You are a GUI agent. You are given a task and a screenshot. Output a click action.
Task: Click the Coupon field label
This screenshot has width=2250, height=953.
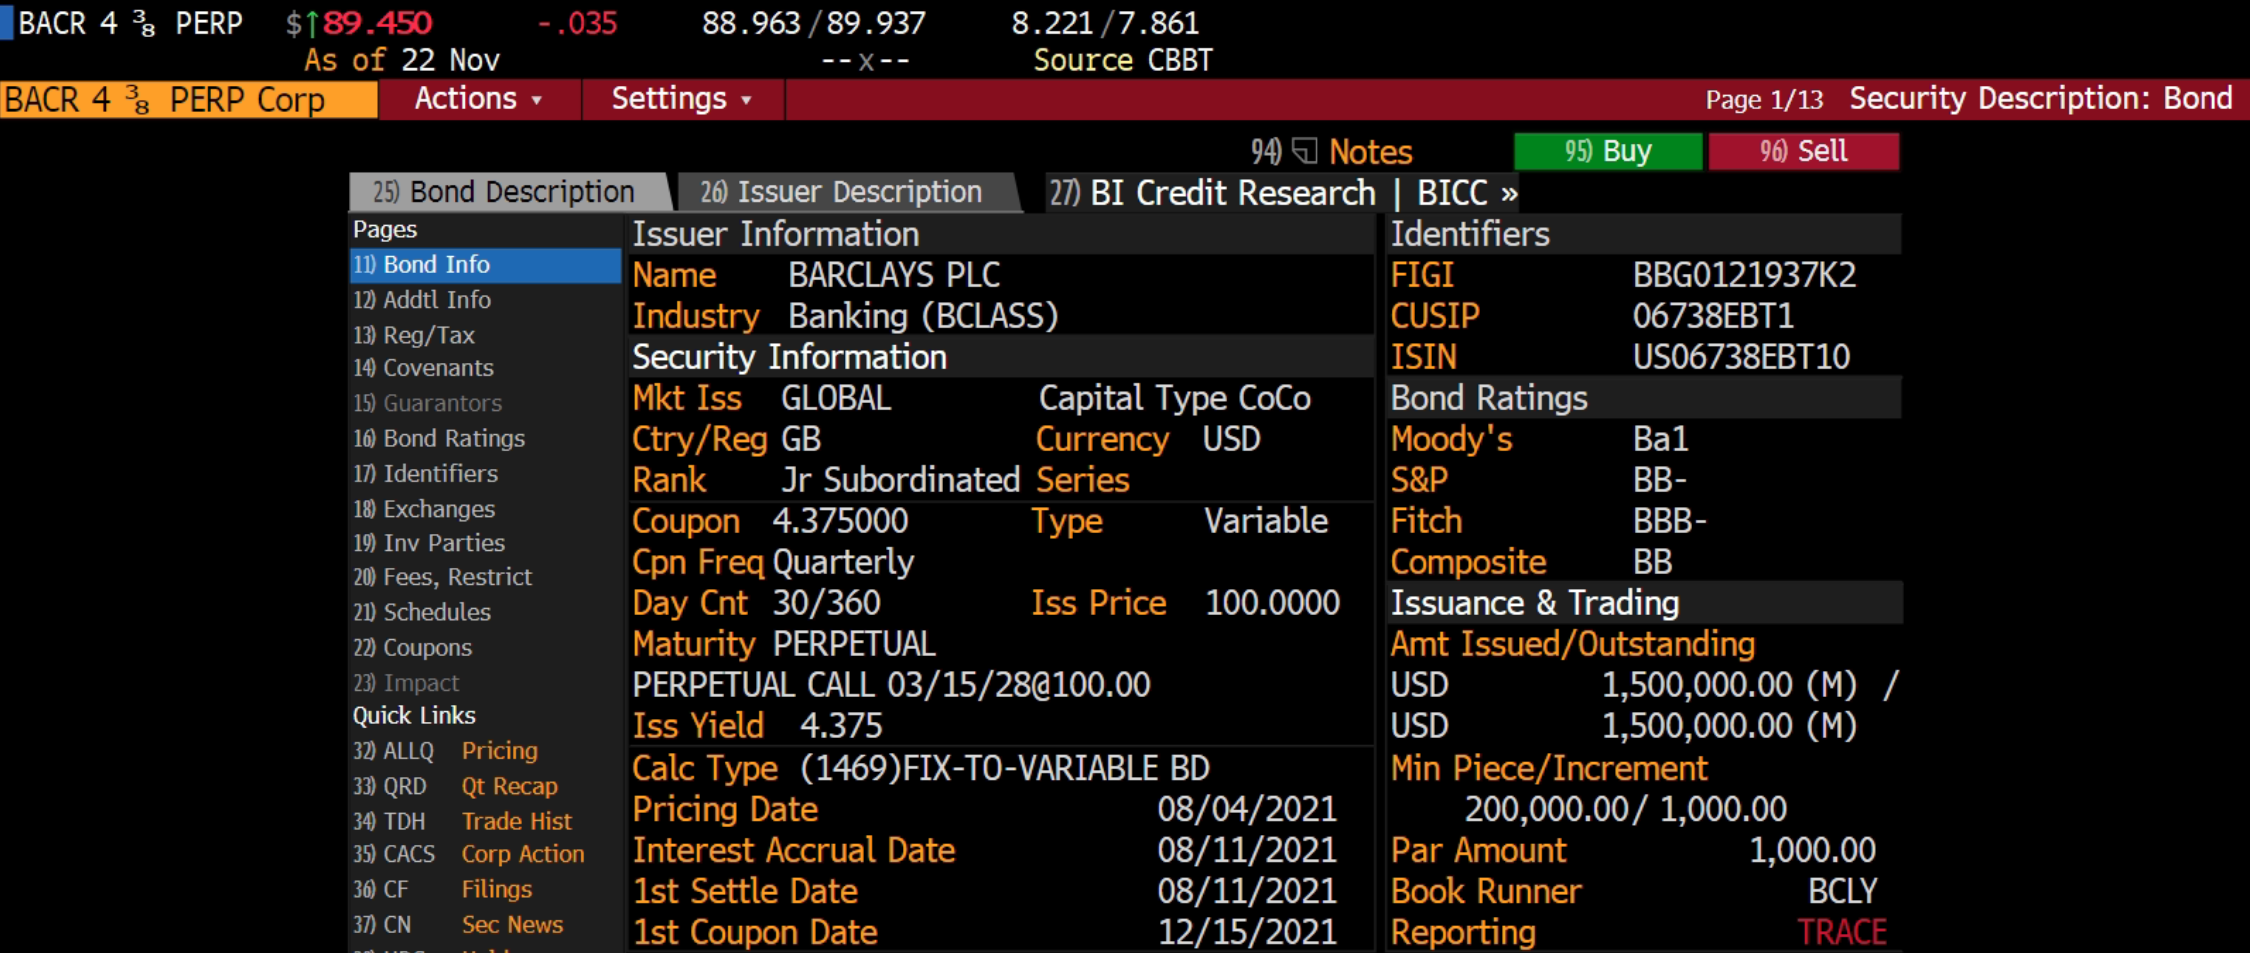click(x=686, y=521)
